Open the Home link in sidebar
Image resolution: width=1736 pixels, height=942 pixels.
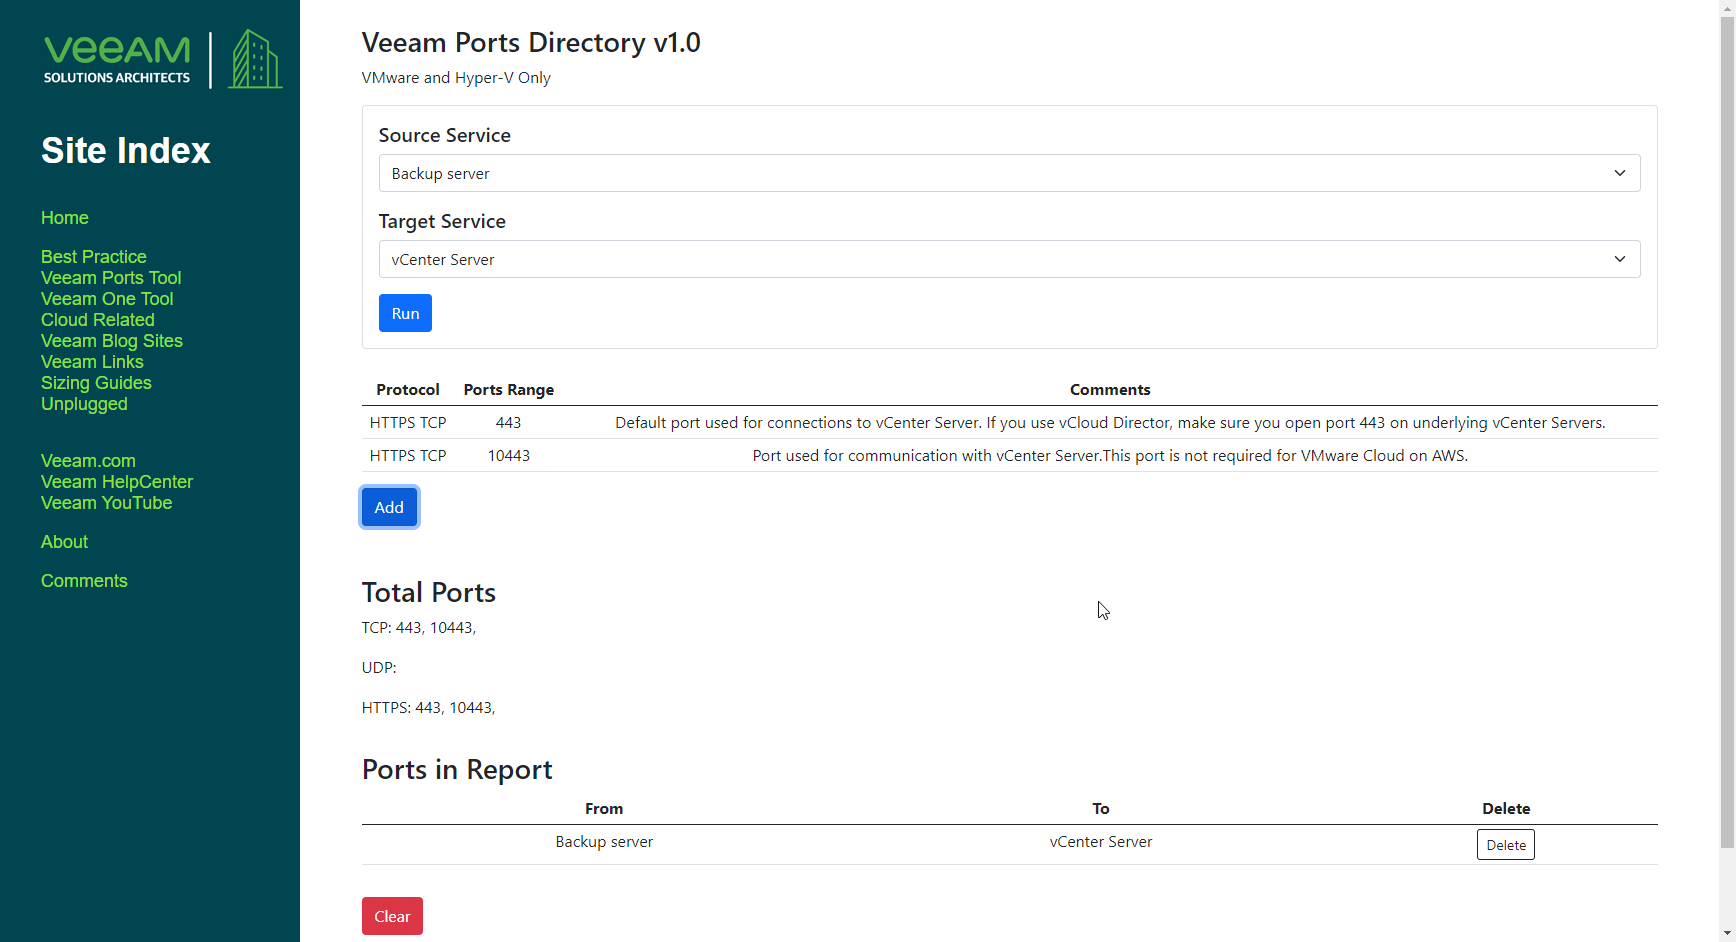(x=65, y=218)
